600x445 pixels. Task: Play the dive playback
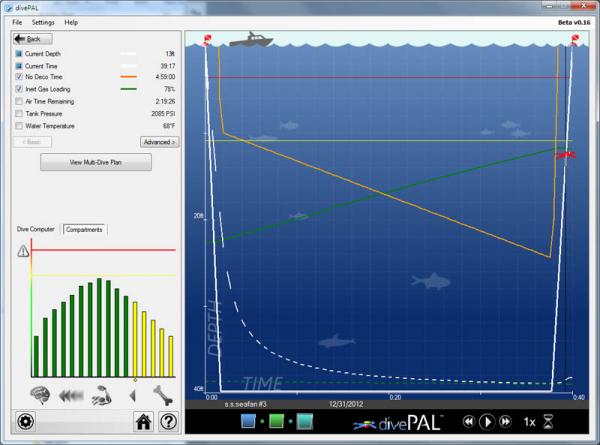(487, 422)
